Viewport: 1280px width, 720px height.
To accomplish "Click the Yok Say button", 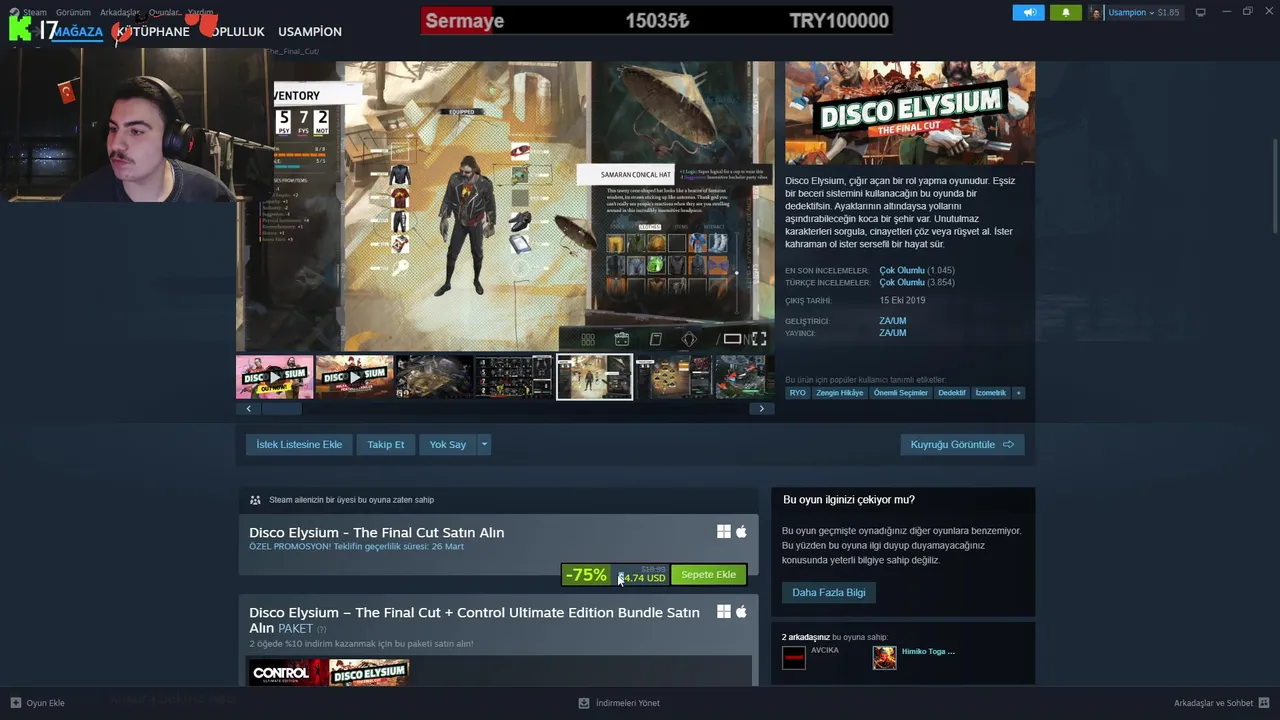I will pos(448,444).
